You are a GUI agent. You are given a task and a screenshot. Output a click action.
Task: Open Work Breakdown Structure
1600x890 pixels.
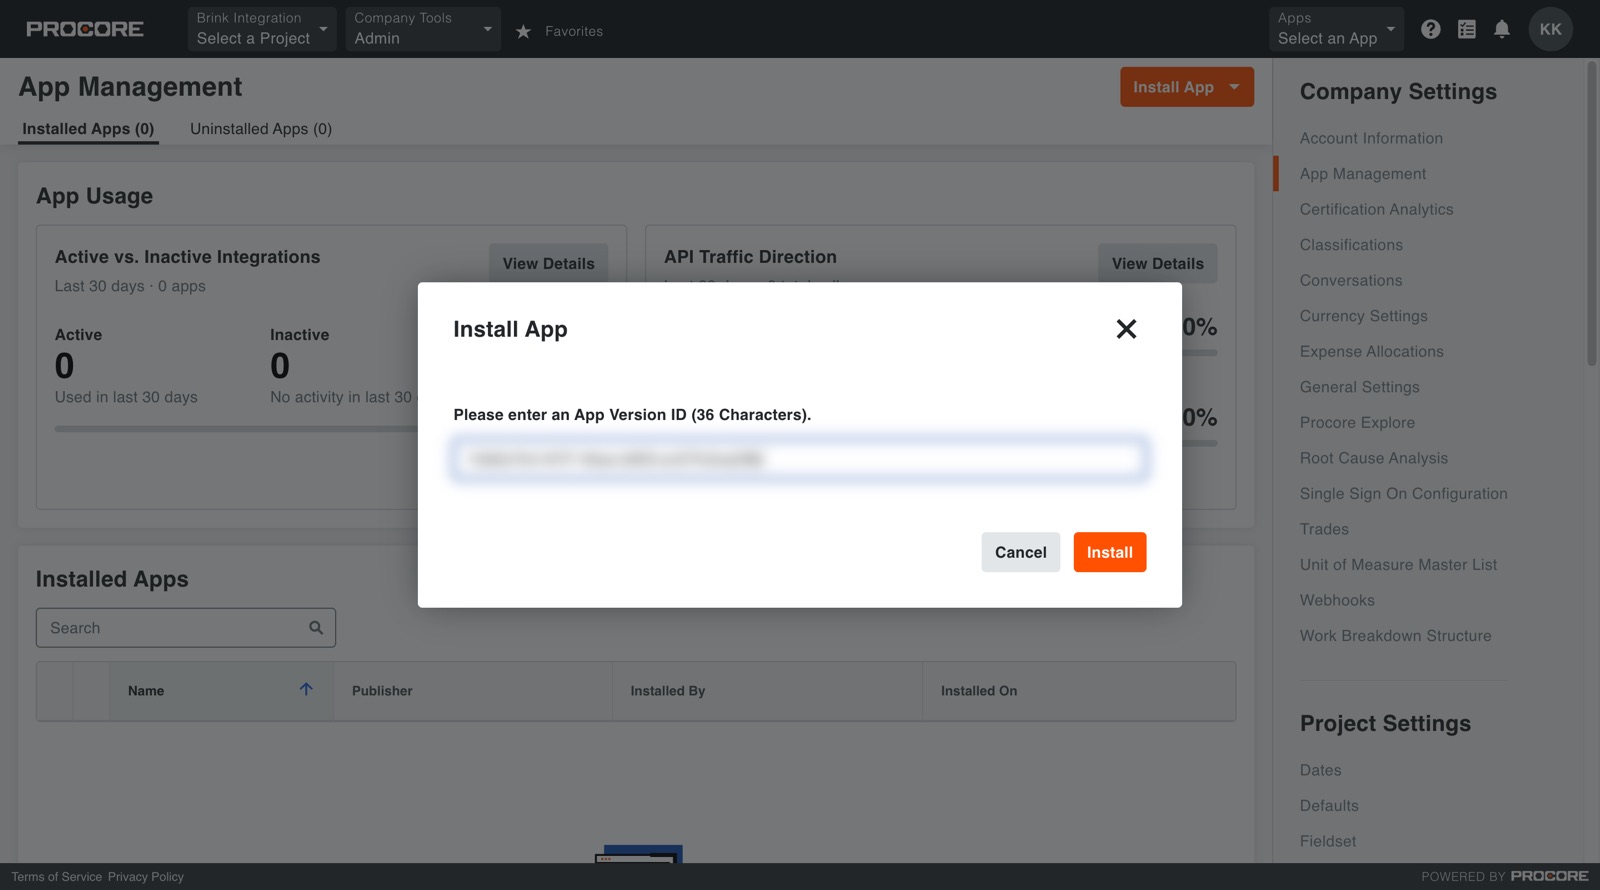coord(1395,636)
